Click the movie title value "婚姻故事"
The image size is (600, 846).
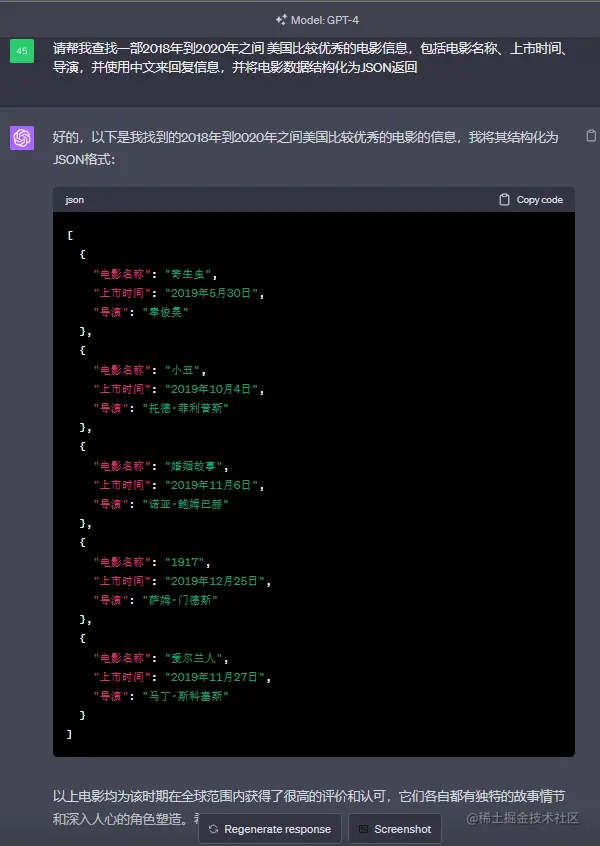194,466
